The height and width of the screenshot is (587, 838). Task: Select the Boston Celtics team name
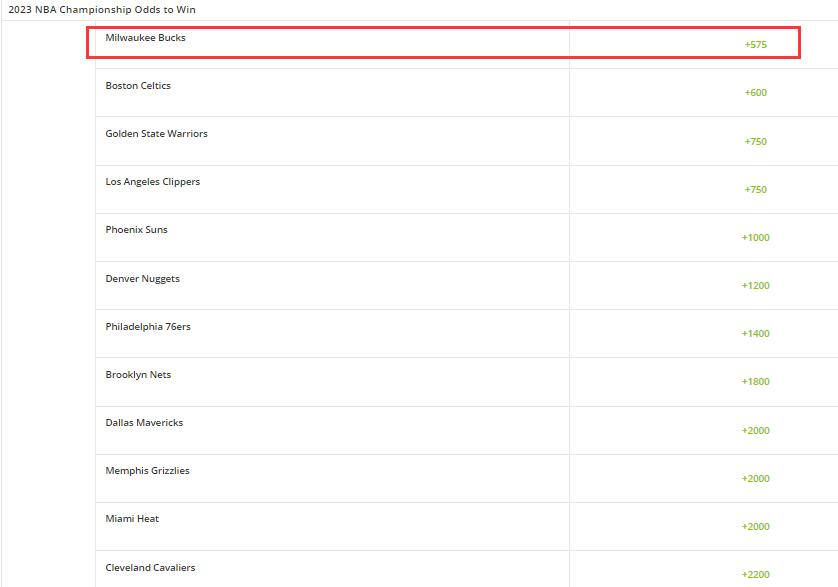tap(138, 86)
